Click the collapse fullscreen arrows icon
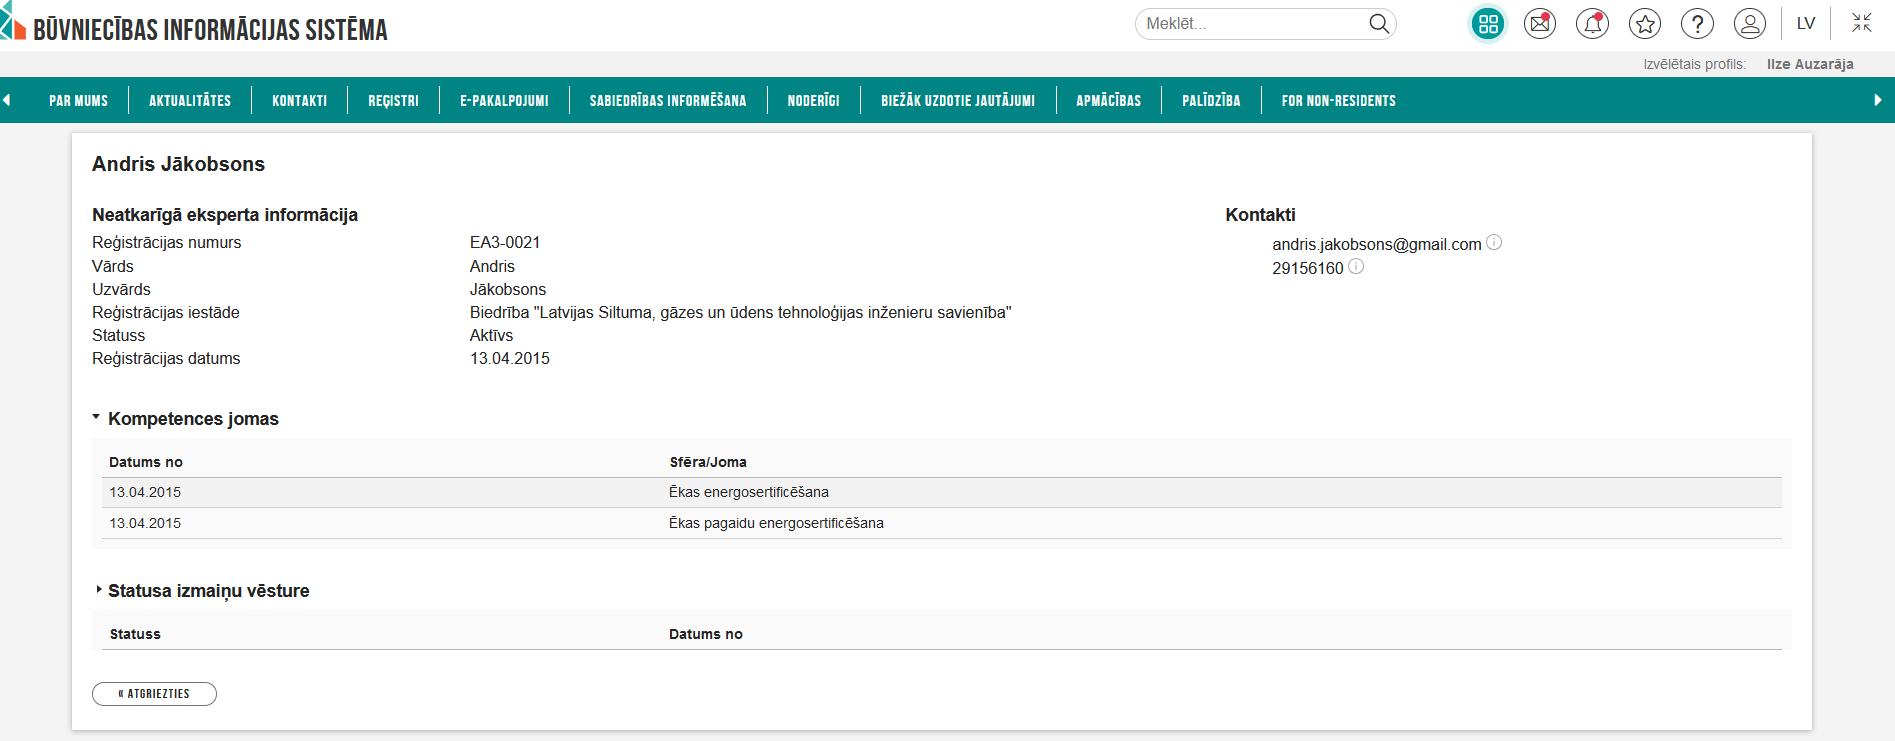Viewport: 1895px width, 741px height. [1861, 23]
